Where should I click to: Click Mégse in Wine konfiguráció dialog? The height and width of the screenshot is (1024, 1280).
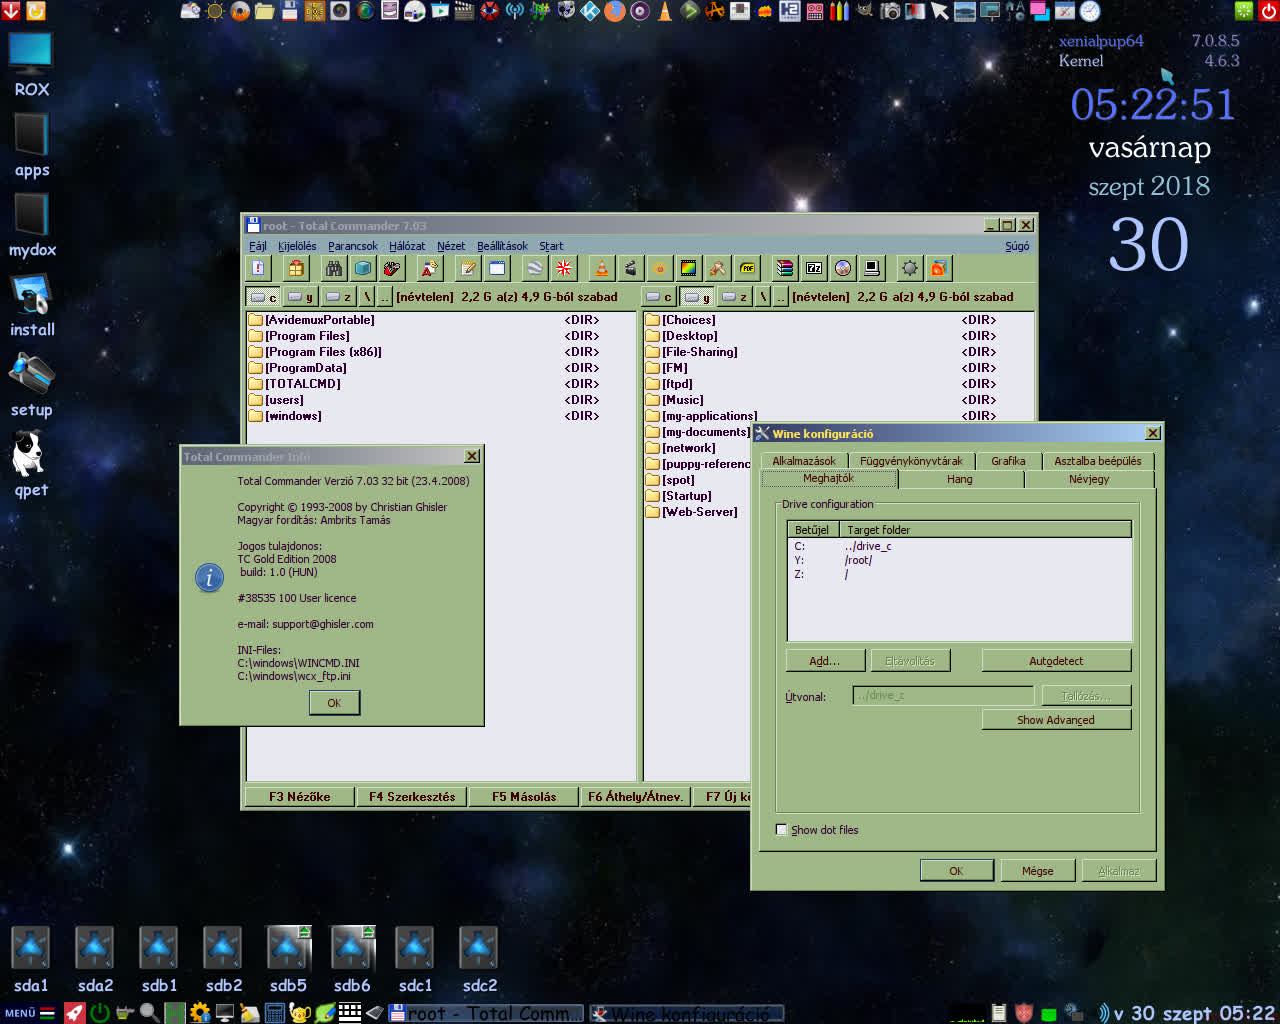pyautogui.click(x=1037, y=871)
